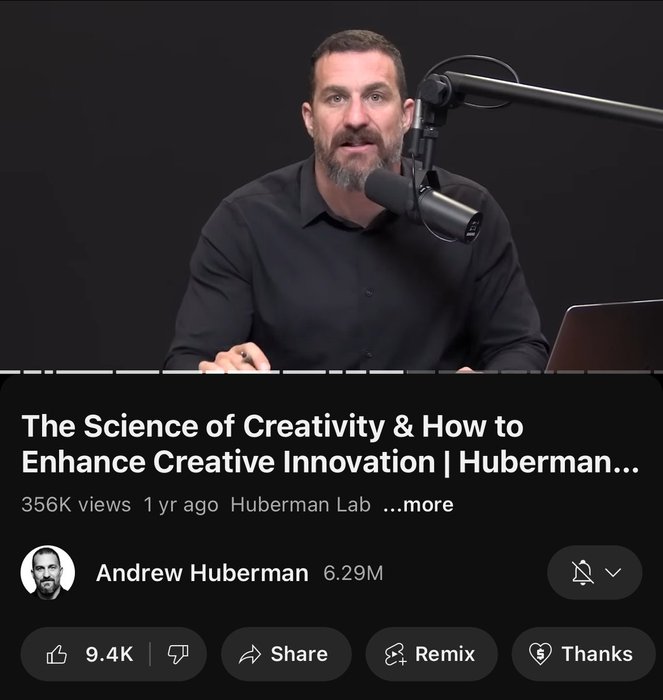This screenshot has width=663, height=700.
Task: Expand description with ...more
Action: pos(418,505)
